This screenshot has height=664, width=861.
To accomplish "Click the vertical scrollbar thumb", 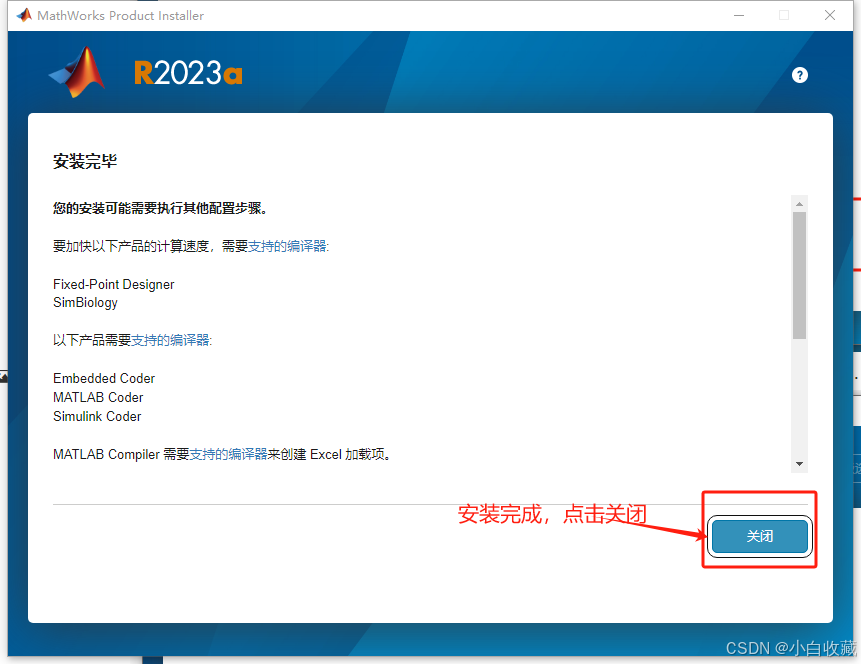I will click(x=800, y=275).
